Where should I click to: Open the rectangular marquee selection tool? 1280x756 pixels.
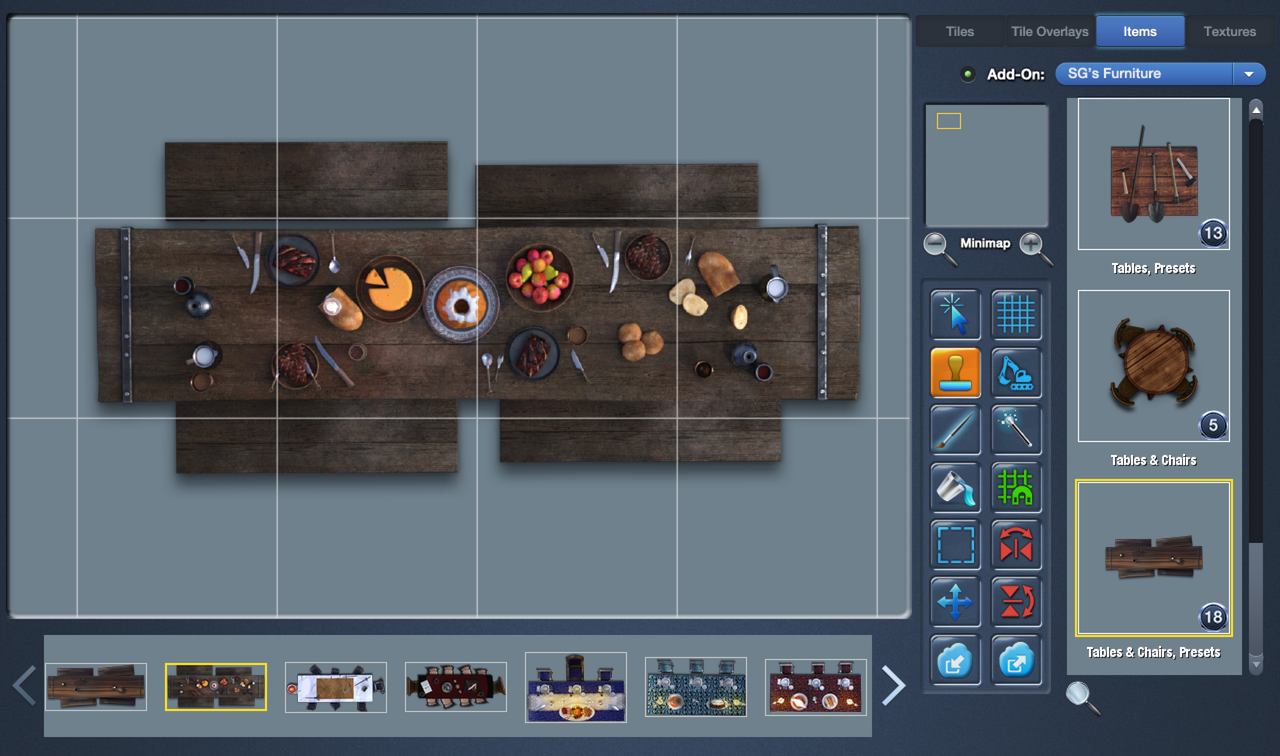click(x=955, y=545)
